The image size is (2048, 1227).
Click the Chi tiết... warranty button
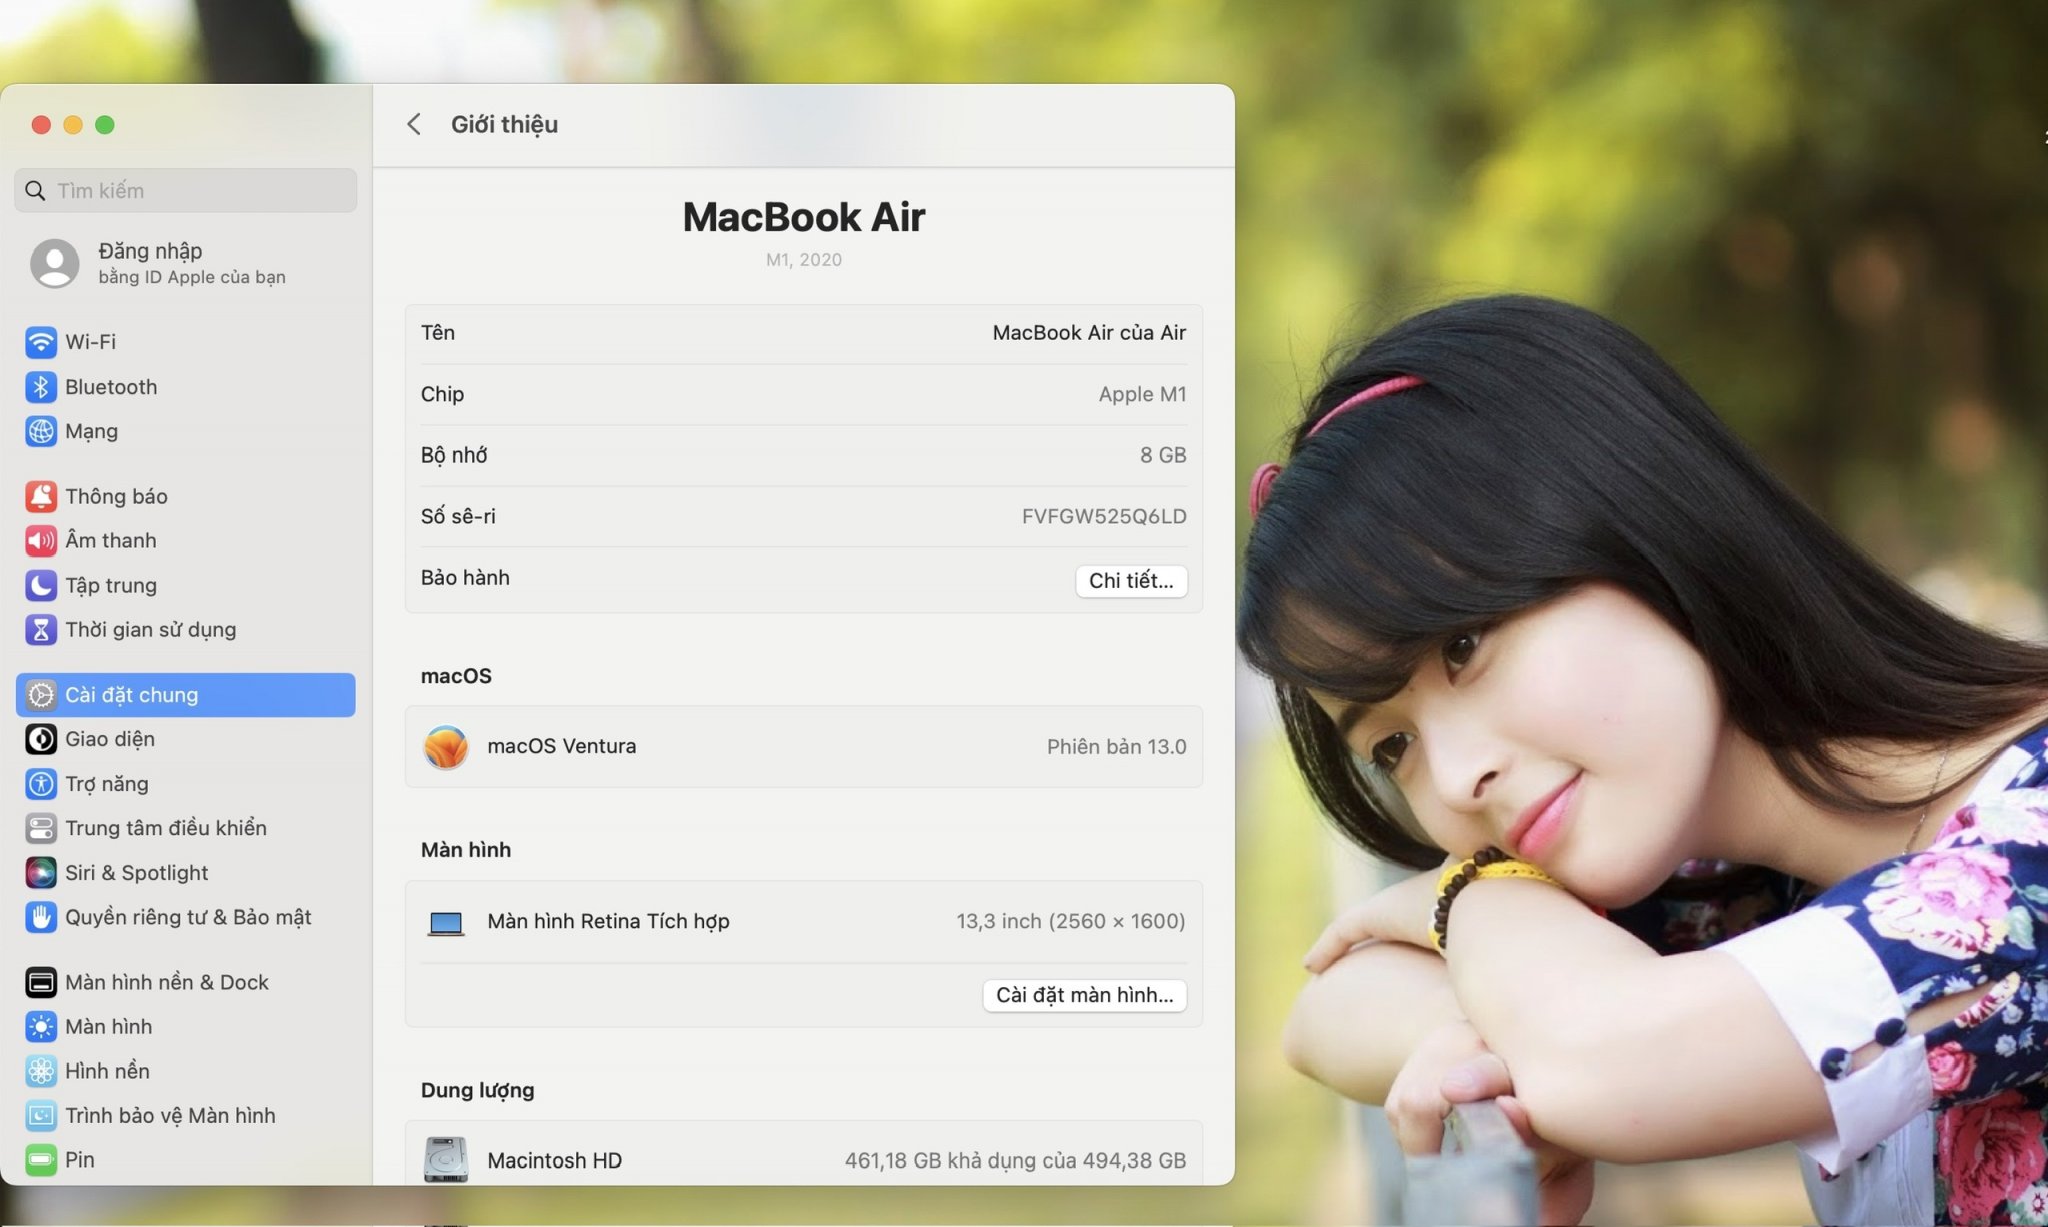(x=1131, y=581)
